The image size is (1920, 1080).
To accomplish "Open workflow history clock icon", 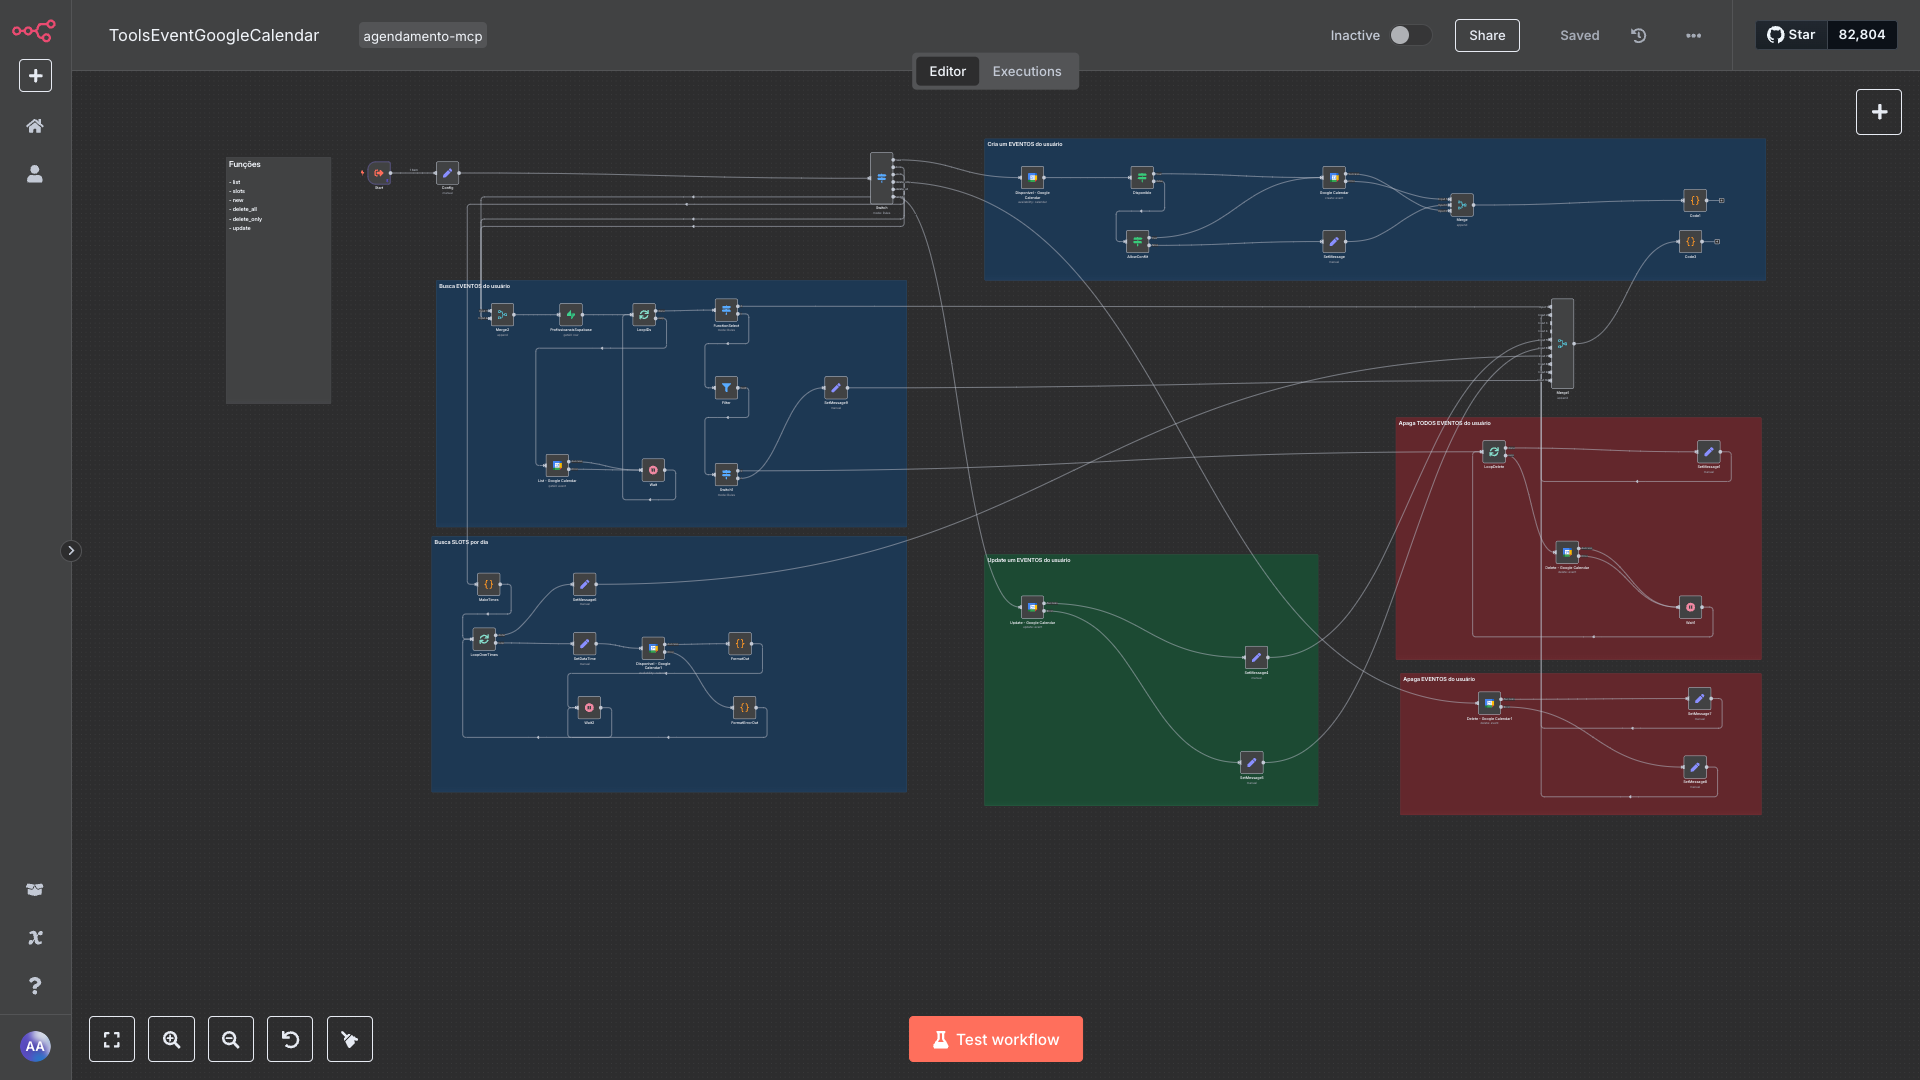I will click(x=1638, y=35).
